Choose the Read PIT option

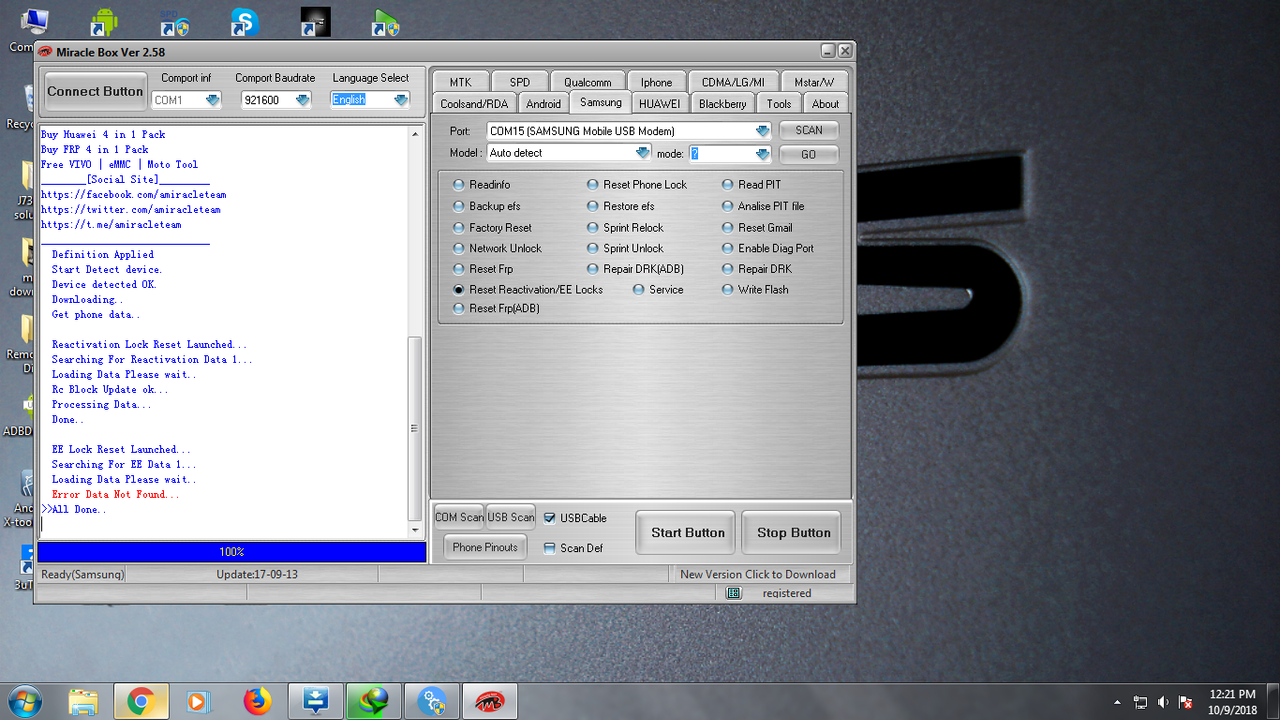point(728,185)
